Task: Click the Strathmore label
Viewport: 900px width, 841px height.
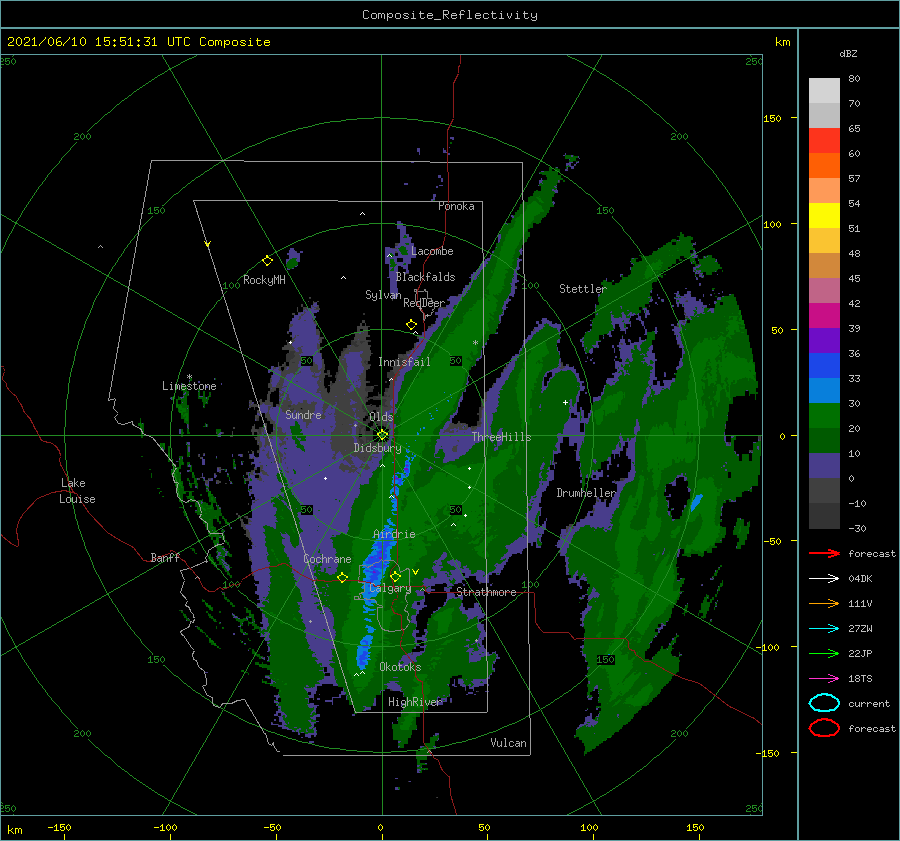Action: pos(486,592)
